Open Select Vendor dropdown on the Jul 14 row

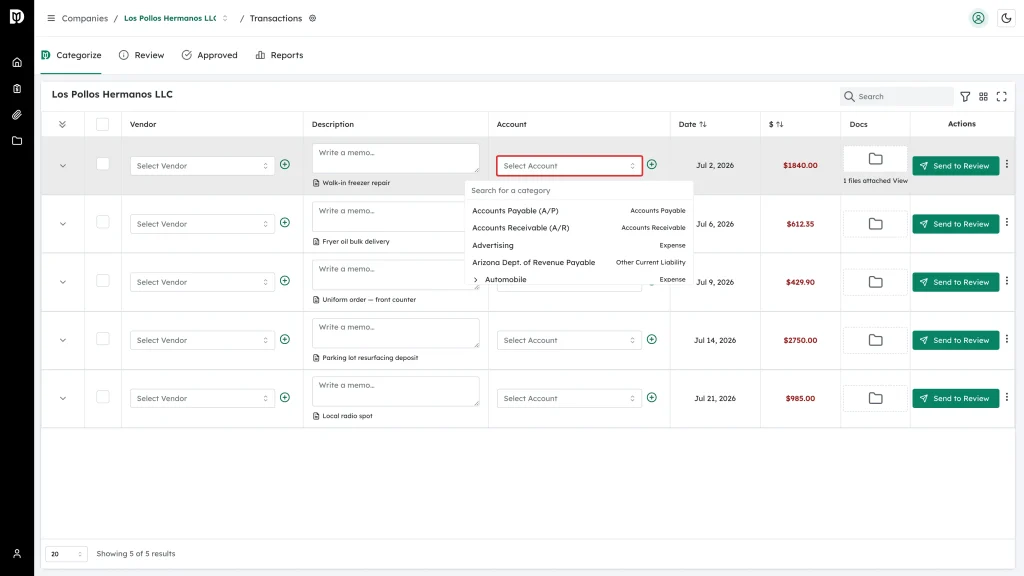[x=202, y=340]
